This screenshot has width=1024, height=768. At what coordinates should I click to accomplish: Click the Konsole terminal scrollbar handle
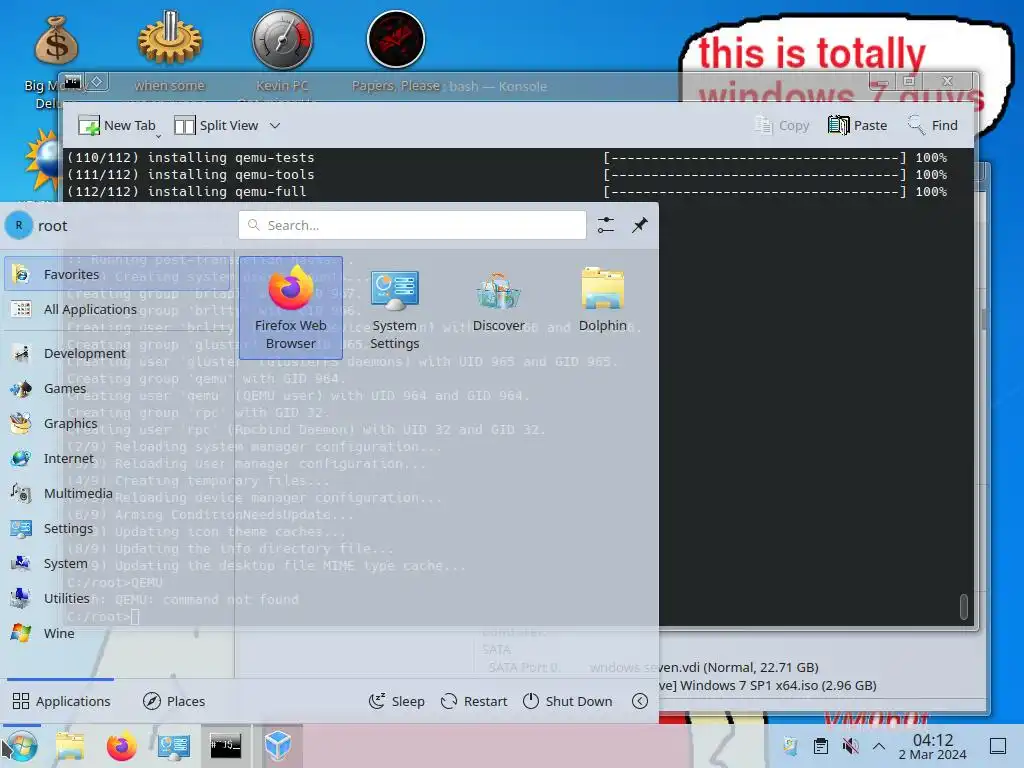point(963,607)
